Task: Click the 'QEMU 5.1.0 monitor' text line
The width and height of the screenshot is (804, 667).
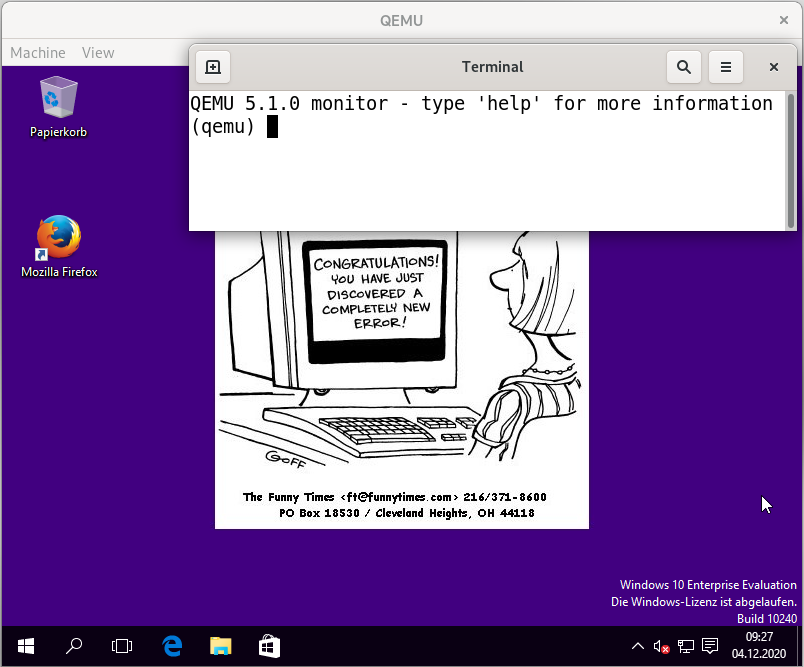Action: coord(481,104)
